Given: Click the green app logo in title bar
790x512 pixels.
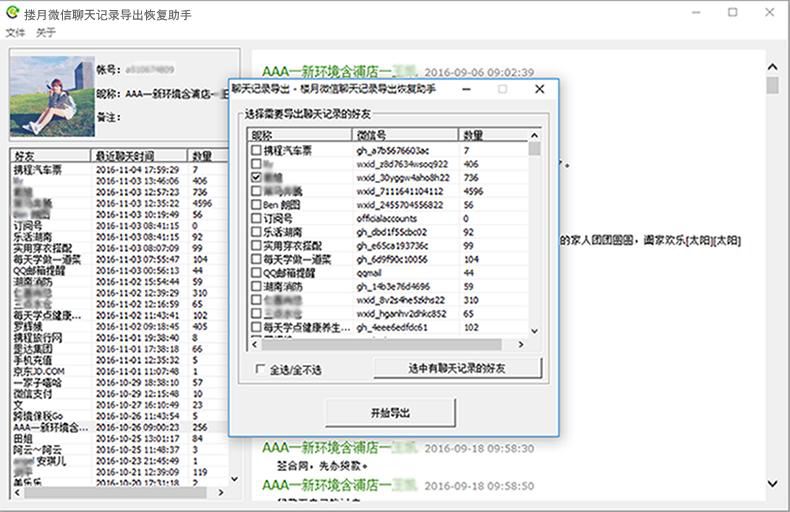Looking at the screenshot, I should click(x=13, y=12).
